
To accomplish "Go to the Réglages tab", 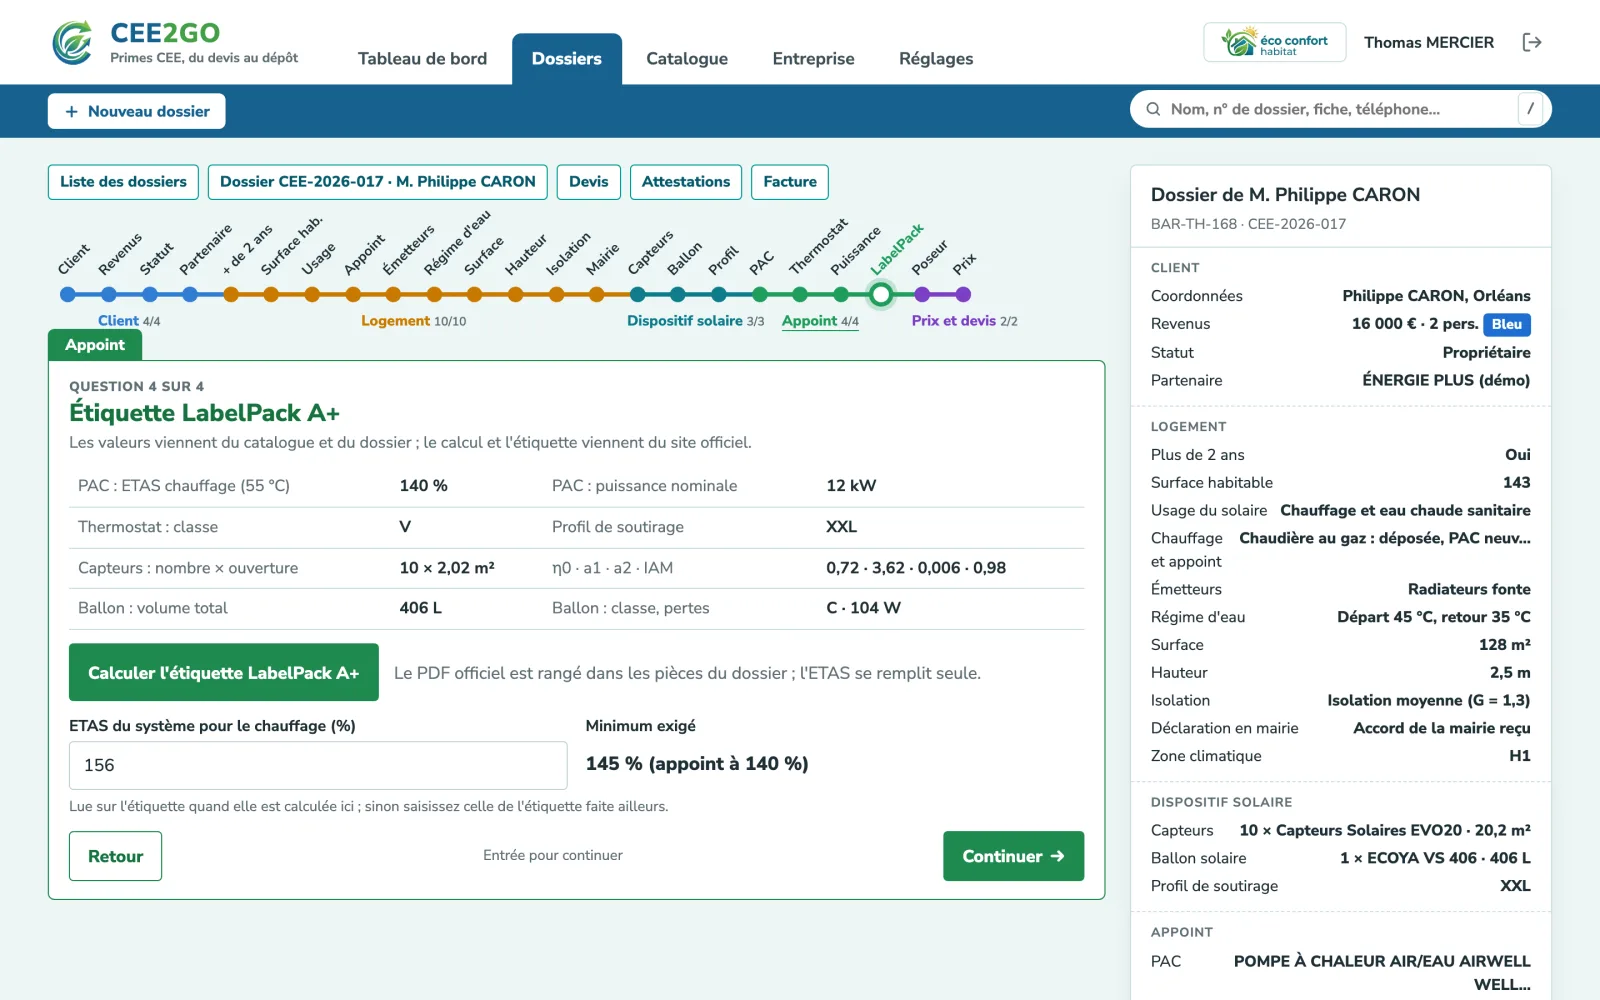I will click(x=936, y=58).
